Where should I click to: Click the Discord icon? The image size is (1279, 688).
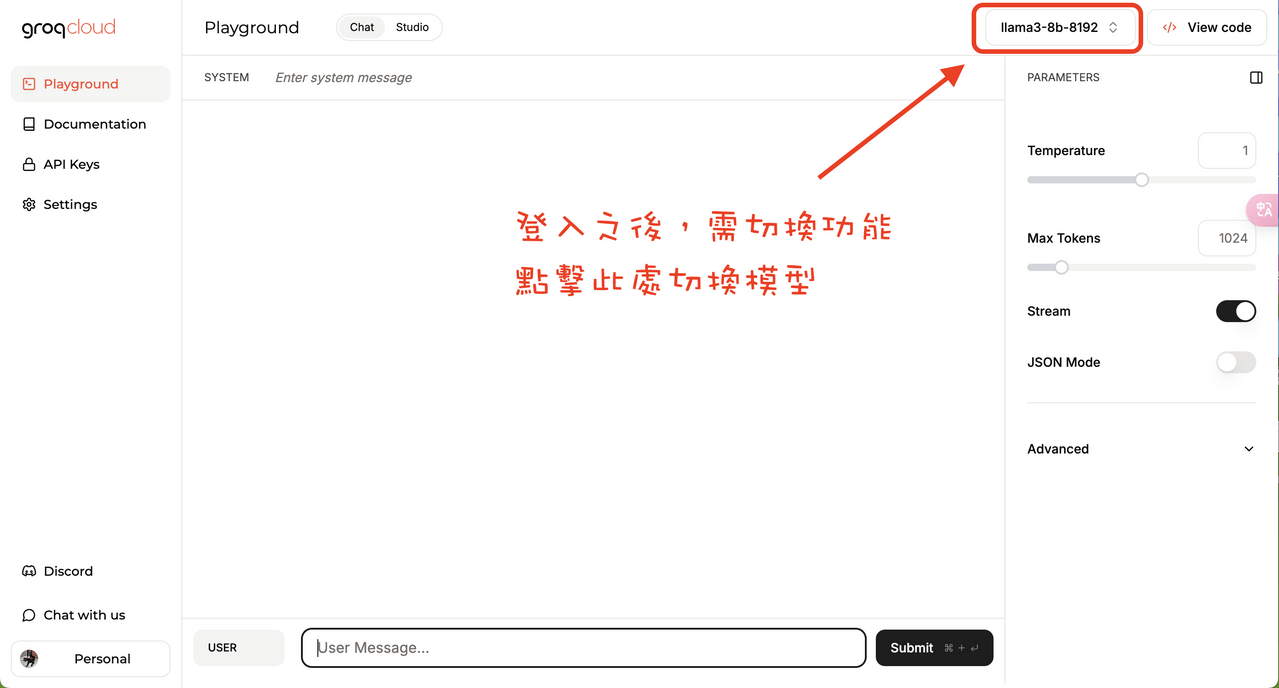[x=29, y=571]
